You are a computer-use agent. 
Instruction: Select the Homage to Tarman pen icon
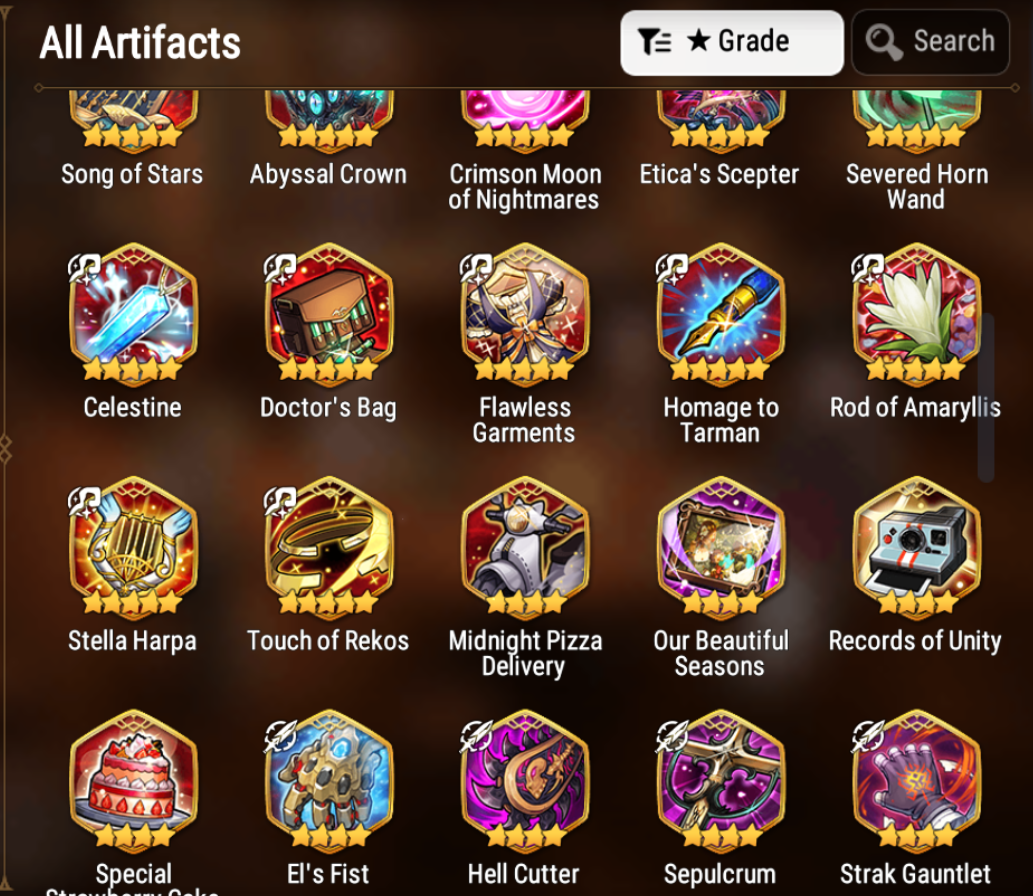tap(721, 314)
